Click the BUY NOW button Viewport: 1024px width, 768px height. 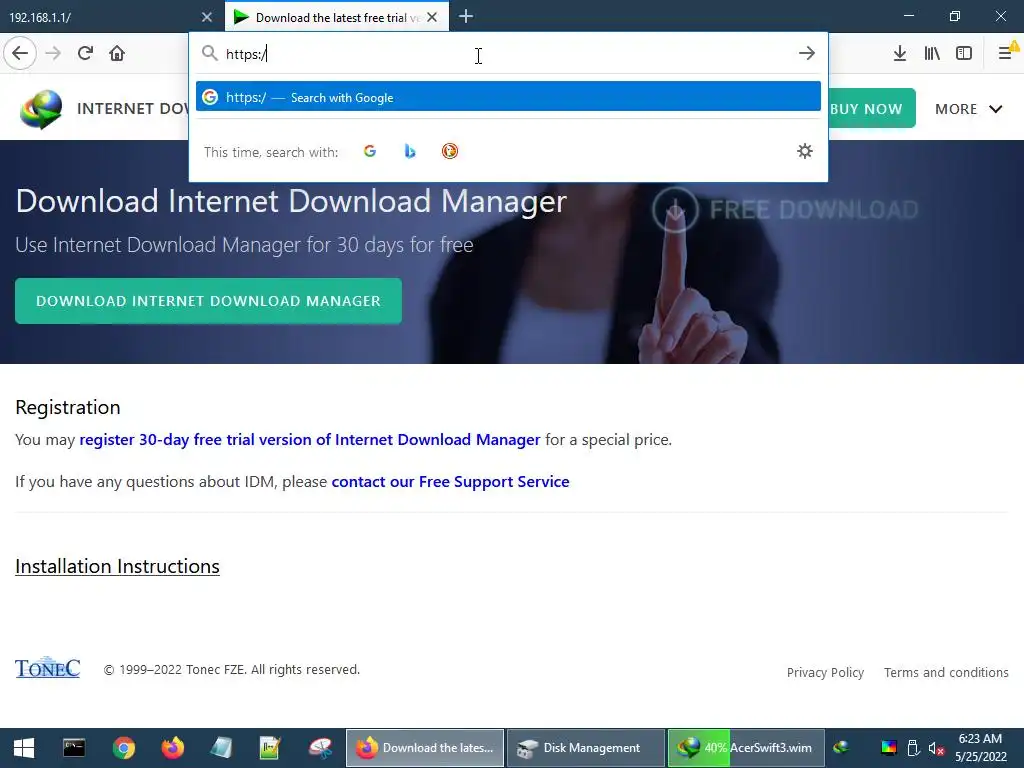click(x=872, y=108)
